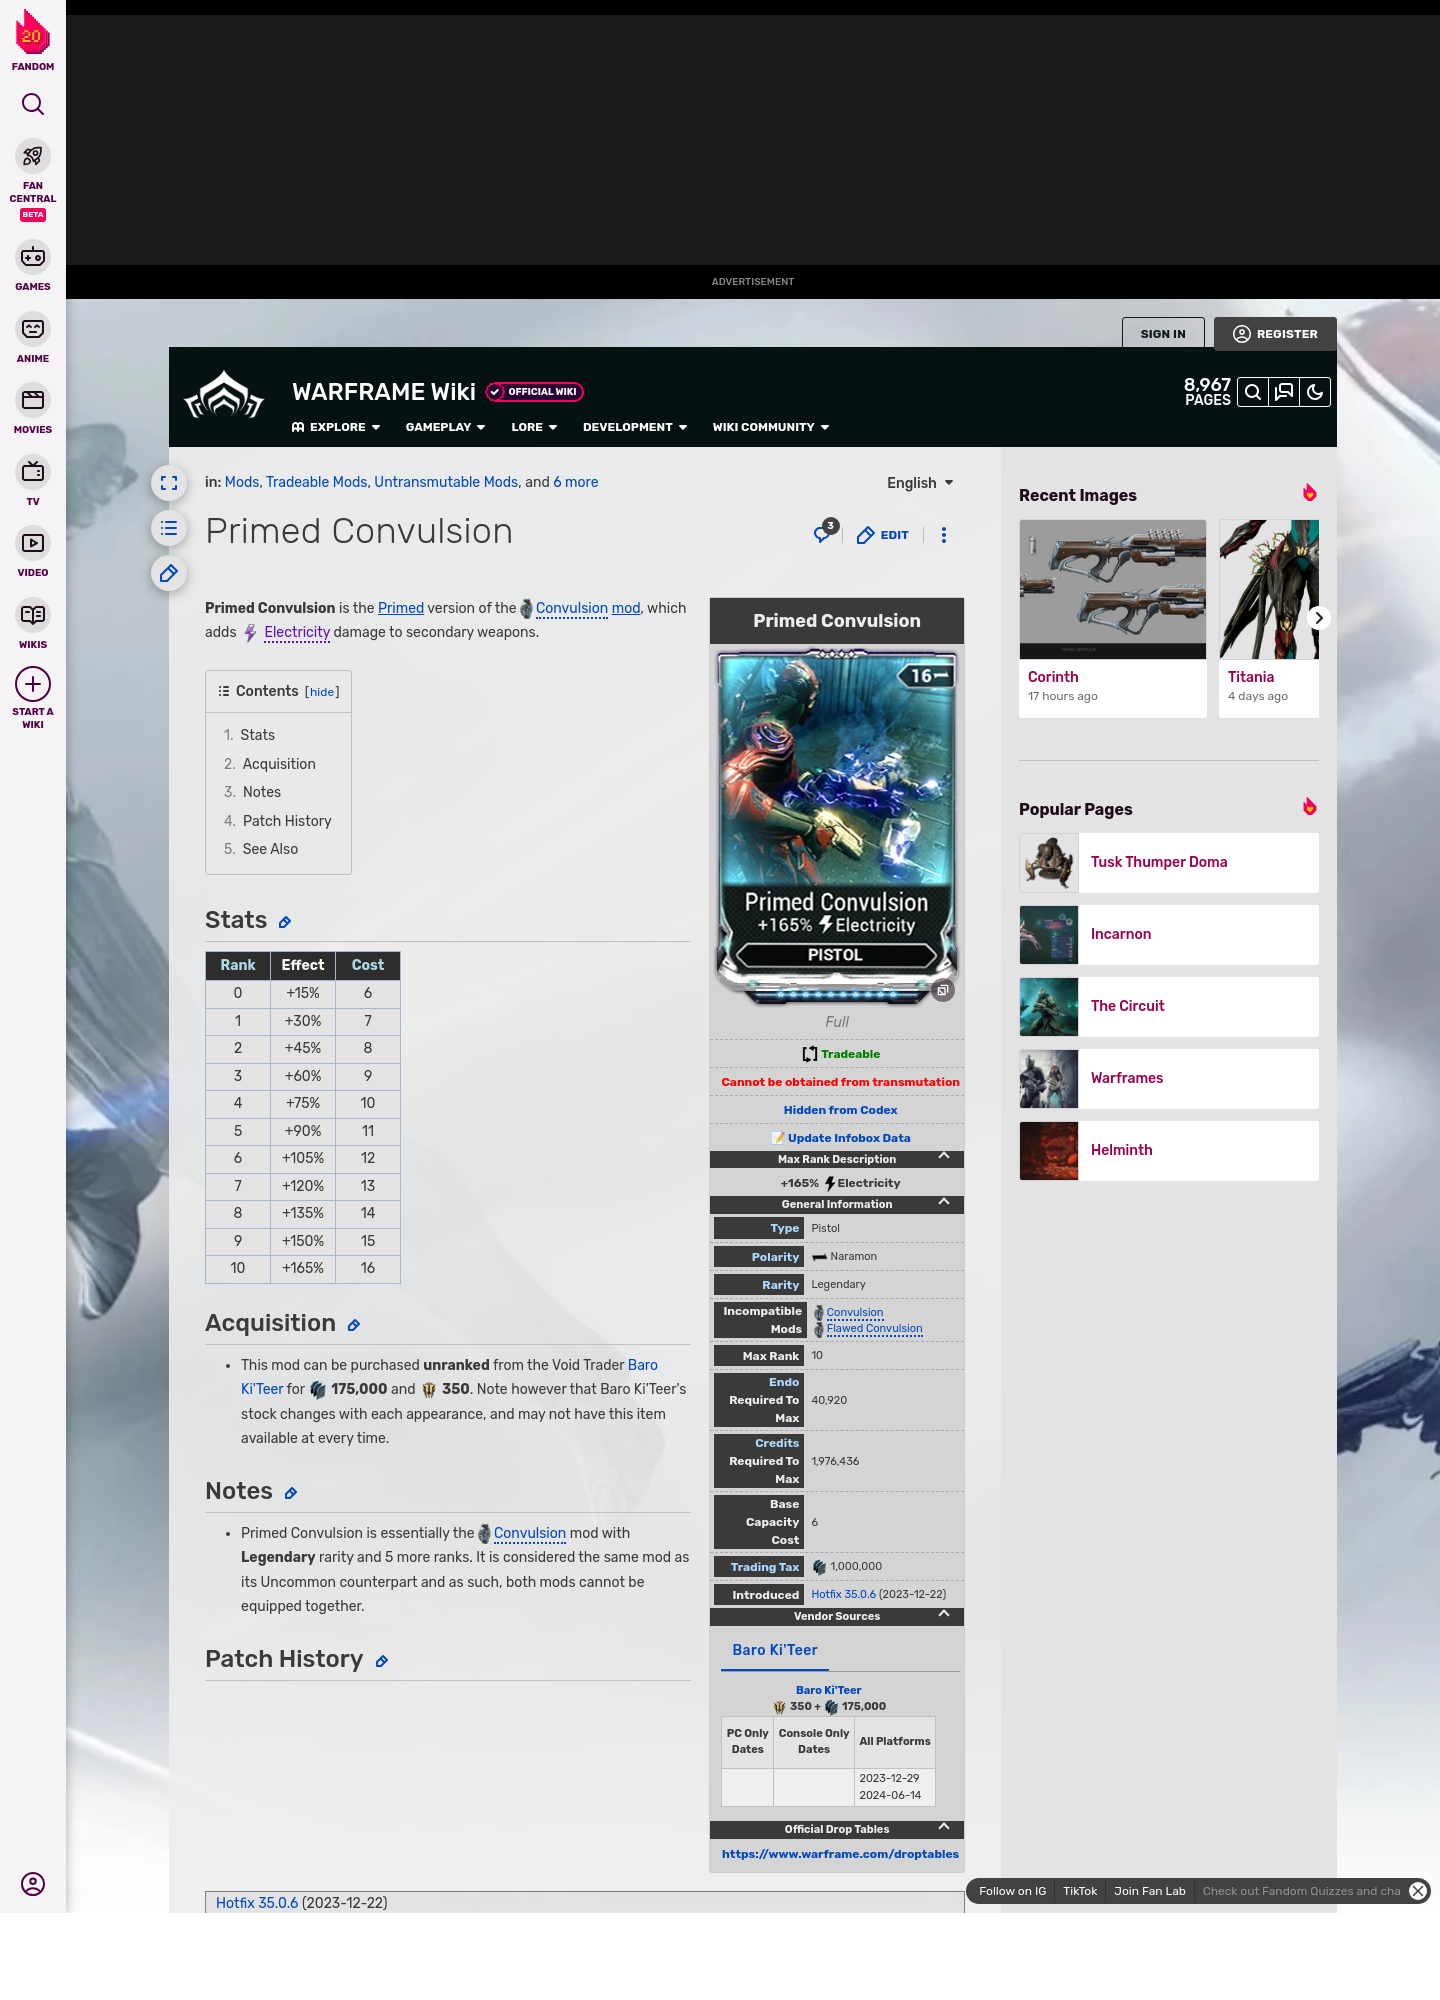Advance the Recent Images carousel arrow
The height and width of the screenshot is (2000, 1440).
point(1318,618)
